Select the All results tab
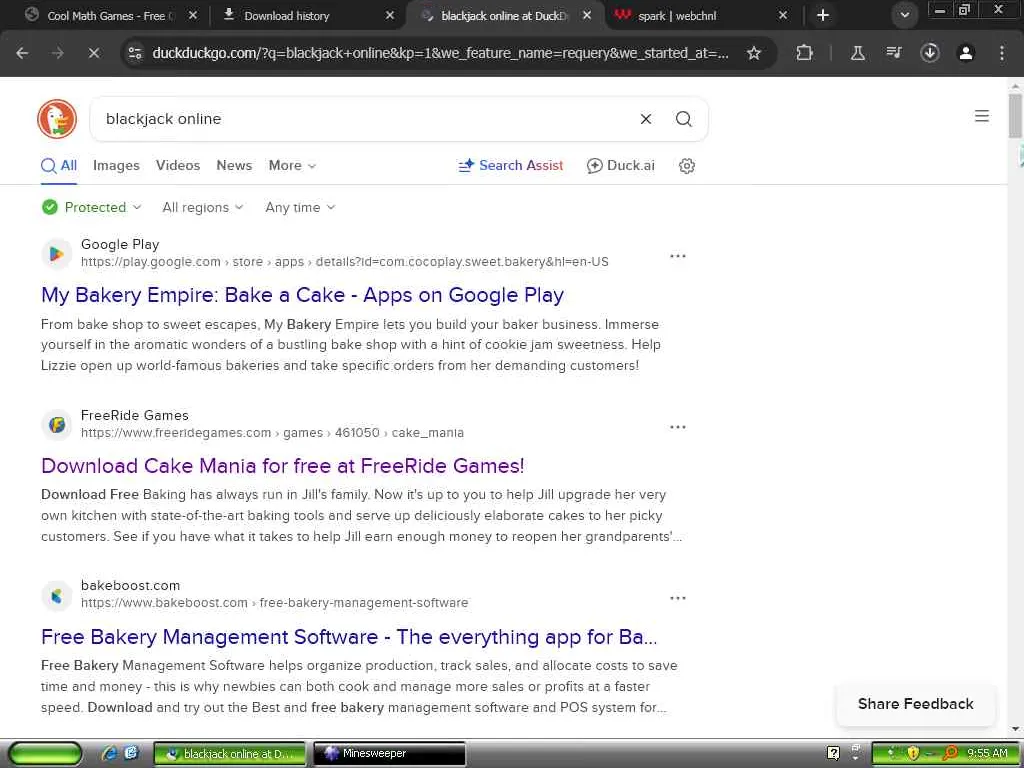Viewport: 1024px width, 768px height. pyautogui.click(x=59, y=166)
